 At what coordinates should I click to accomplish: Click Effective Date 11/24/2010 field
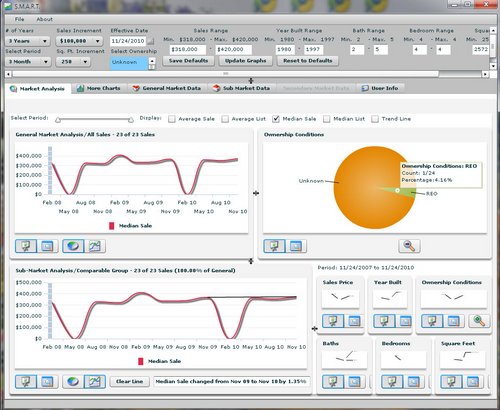128,41
